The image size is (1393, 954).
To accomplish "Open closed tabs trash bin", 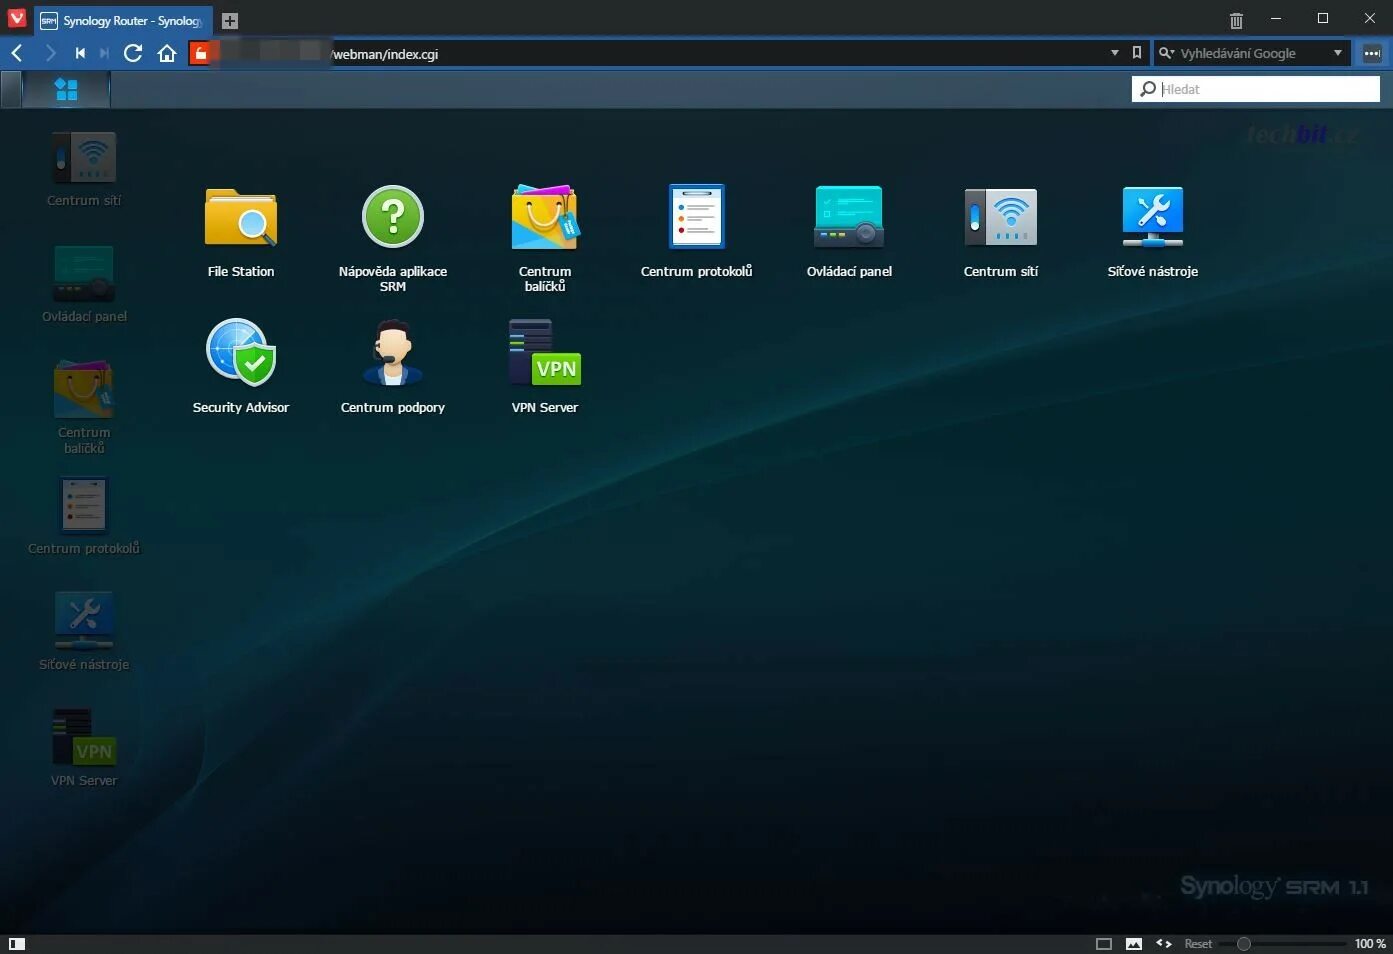I will pyautogui.click(x=1236, y=20).
